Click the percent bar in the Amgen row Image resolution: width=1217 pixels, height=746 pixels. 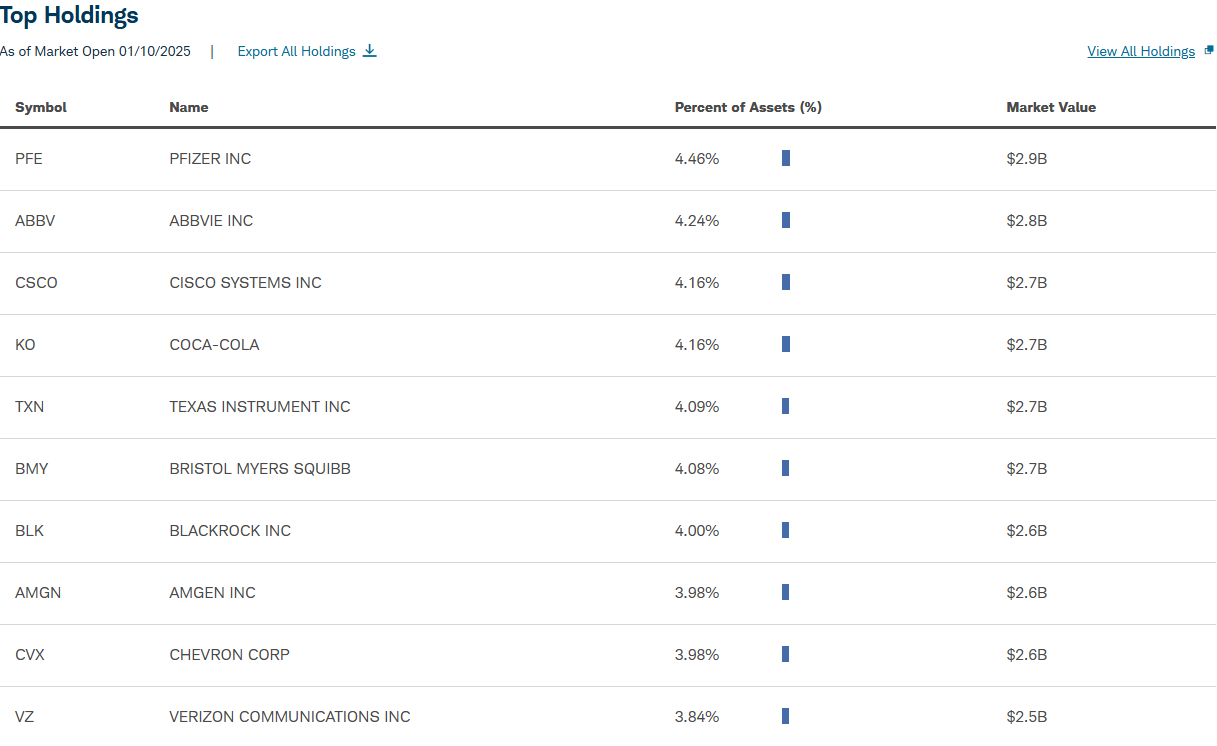786,592
